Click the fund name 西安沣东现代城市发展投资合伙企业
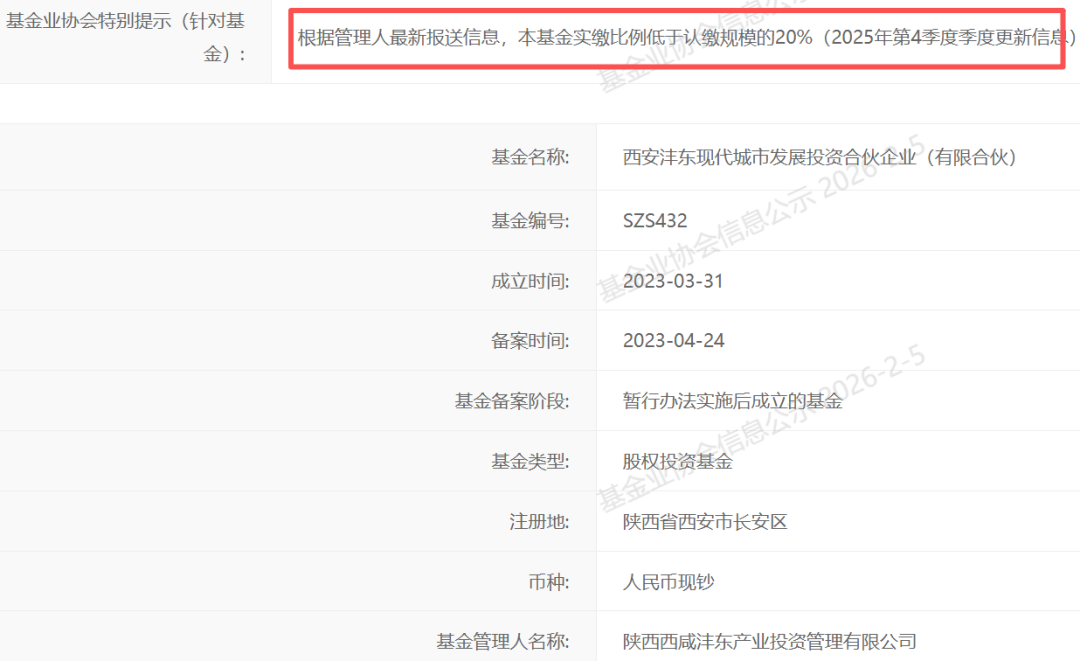The height and width of the screenshot is (661, 1080). [x=820, y=157]
